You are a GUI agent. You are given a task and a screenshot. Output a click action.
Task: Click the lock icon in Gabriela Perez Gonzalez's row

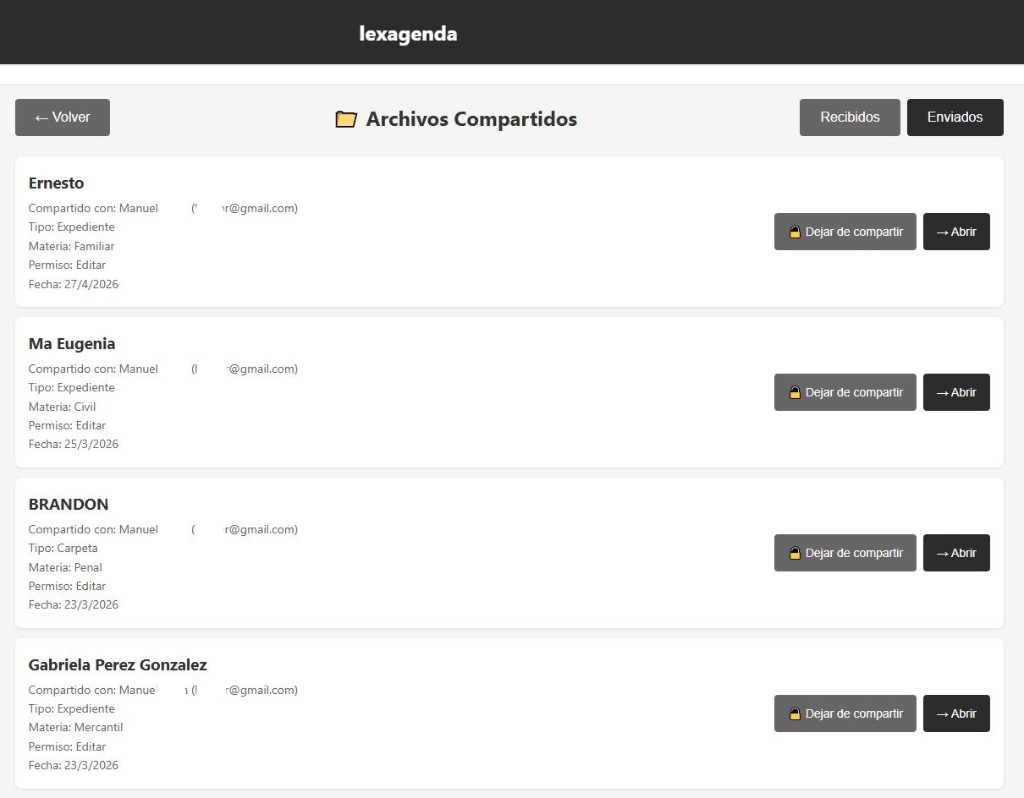(795, 714)
